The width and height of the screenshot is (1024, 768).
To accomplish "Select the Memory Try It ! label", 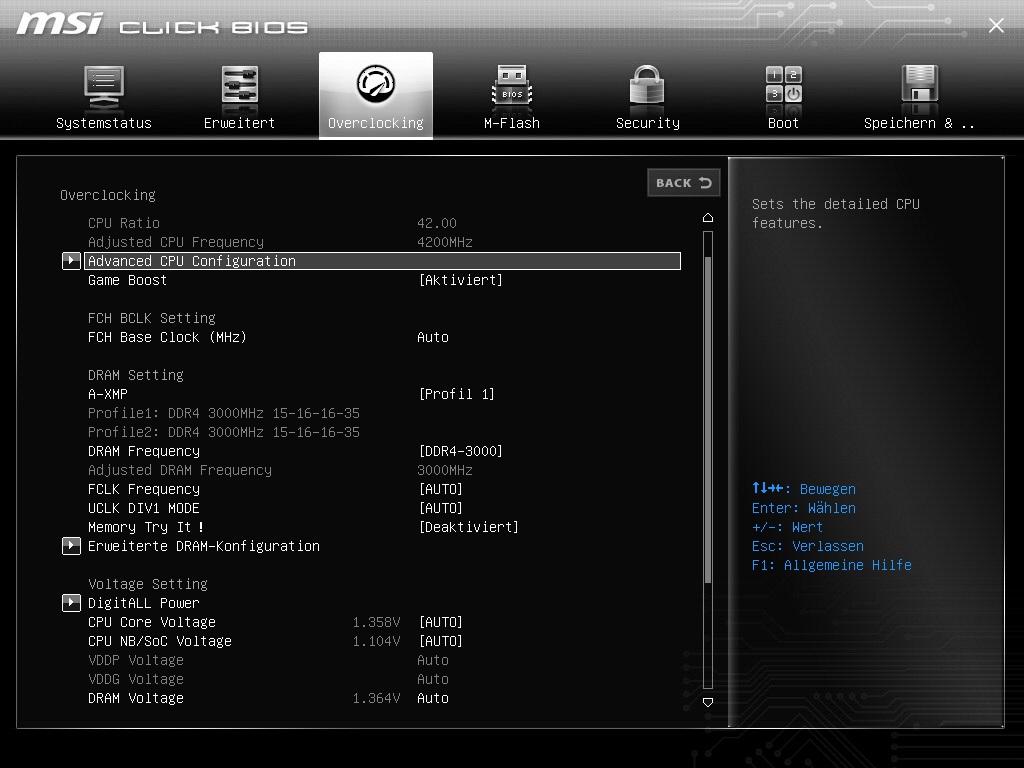I will tap(146, 527).
